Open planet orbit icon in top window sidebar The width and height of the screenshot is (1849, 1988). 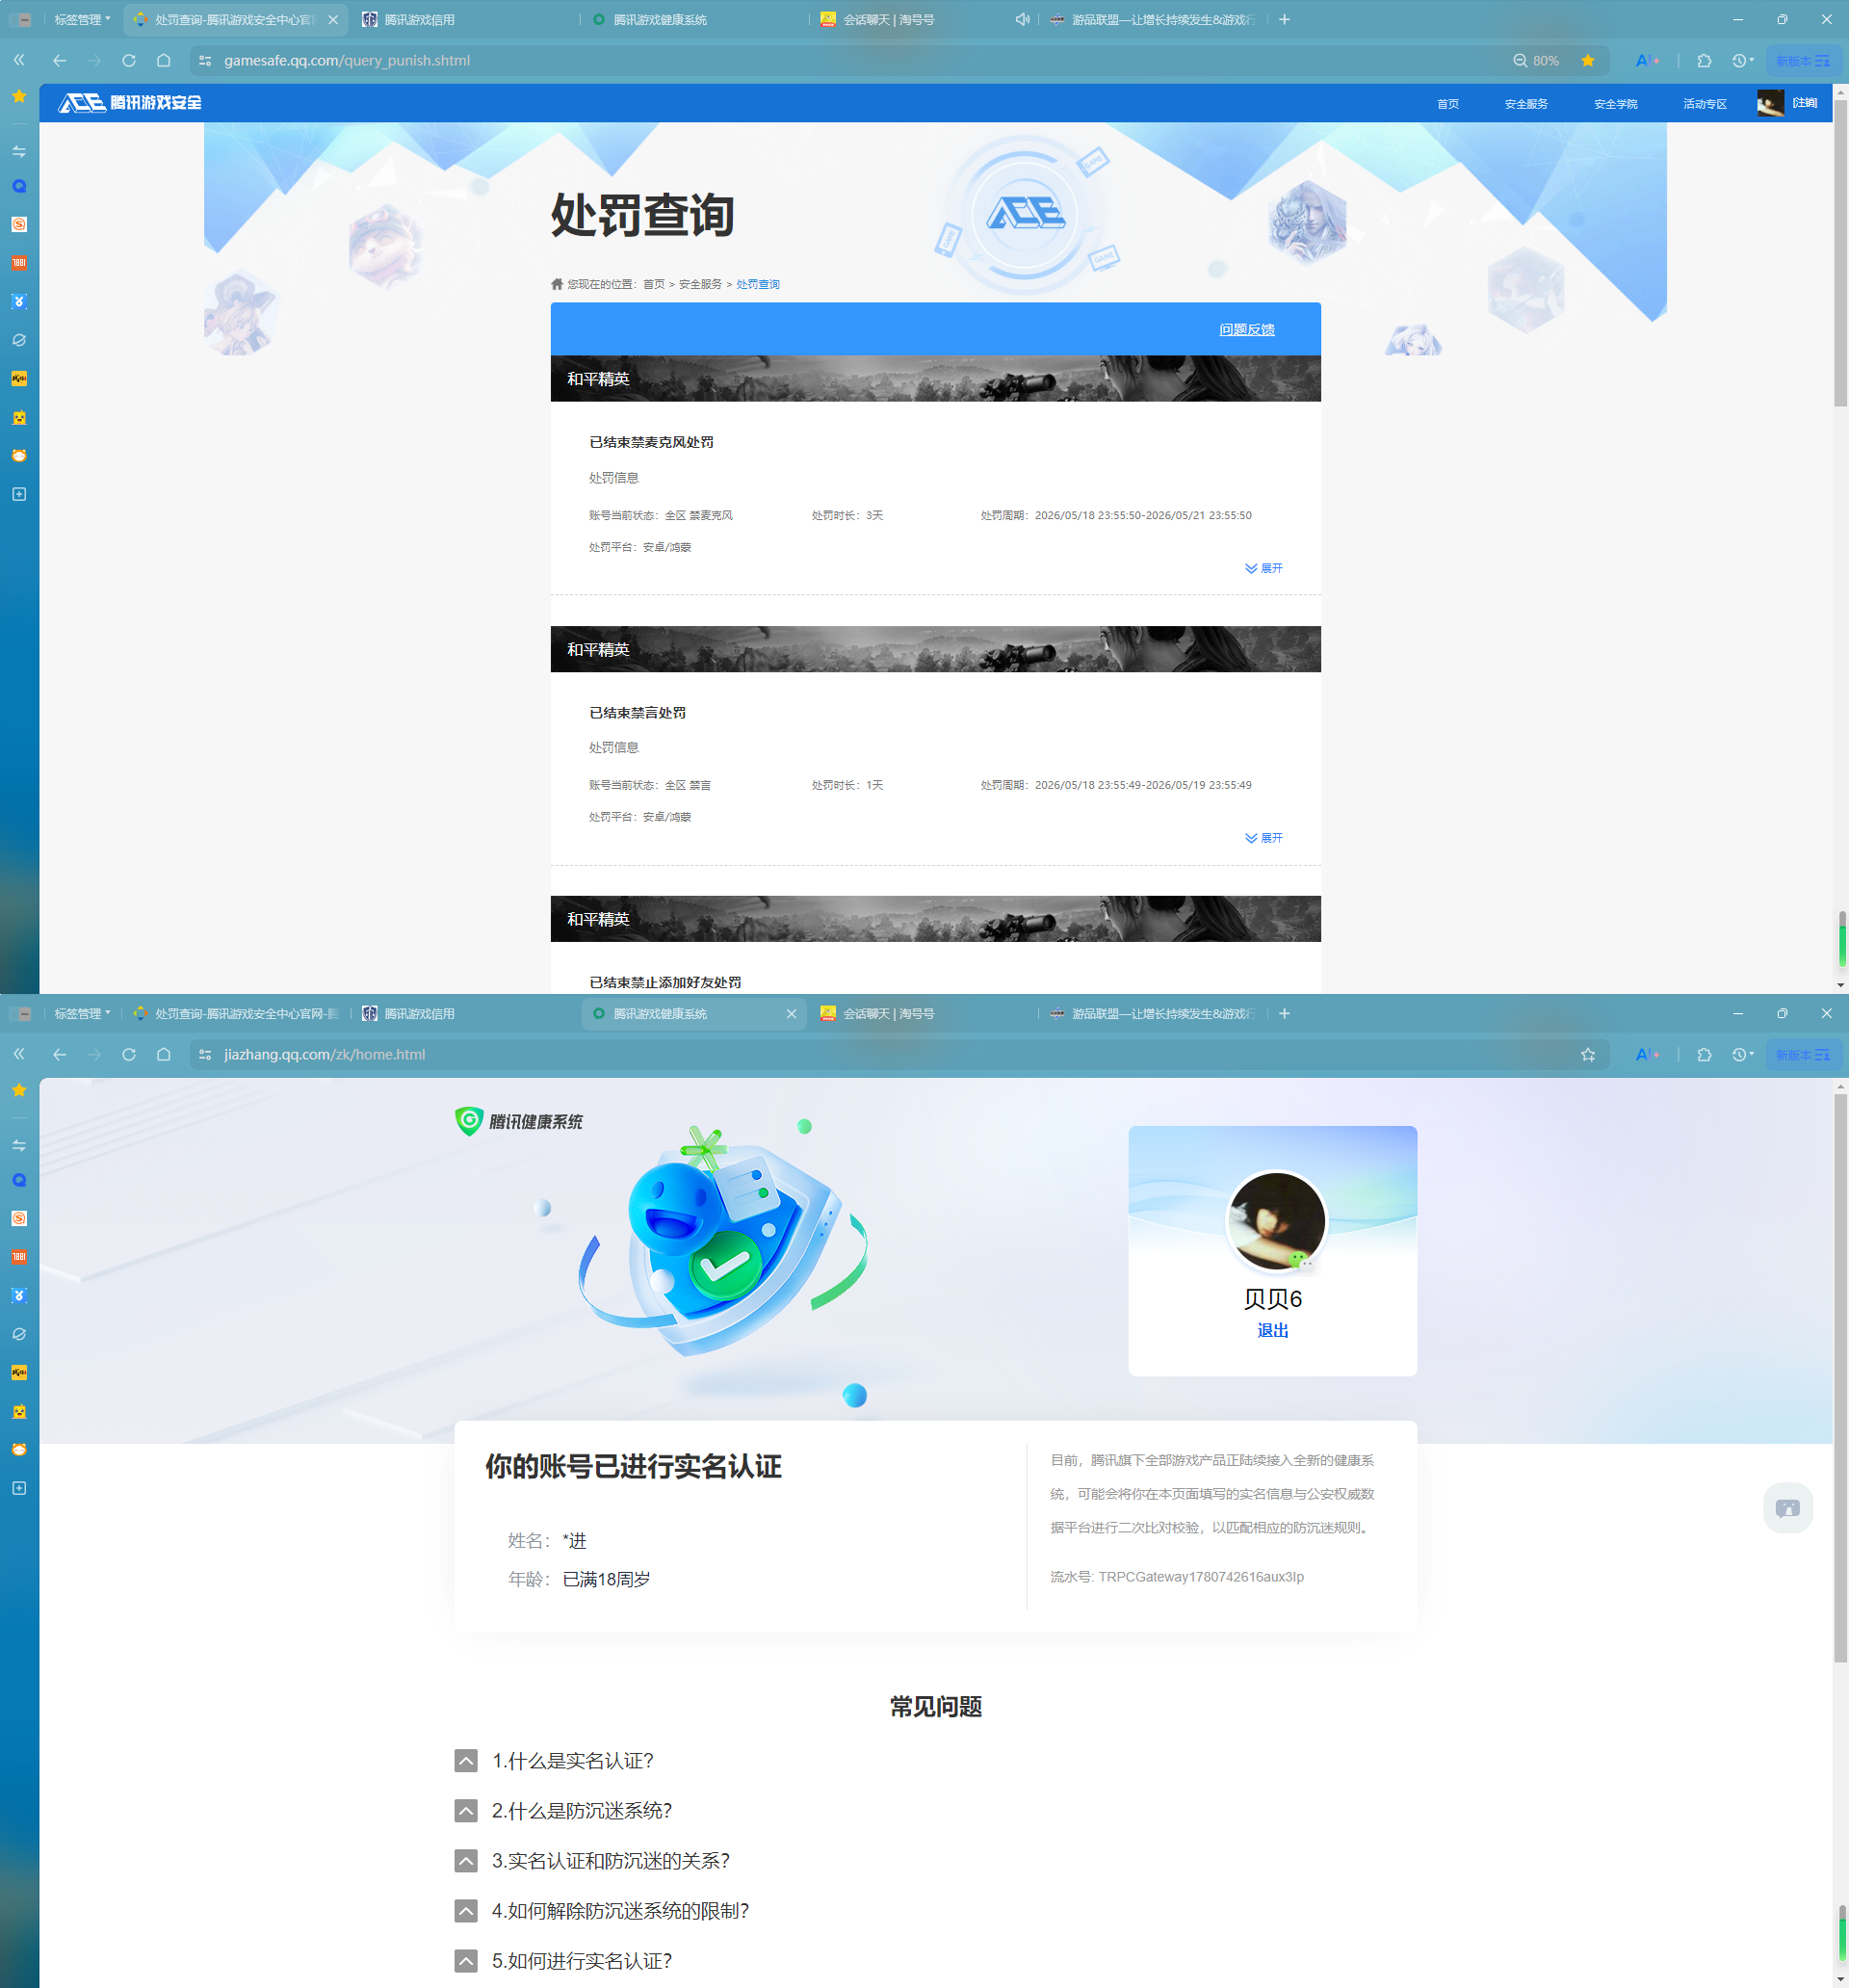point(19,340)
